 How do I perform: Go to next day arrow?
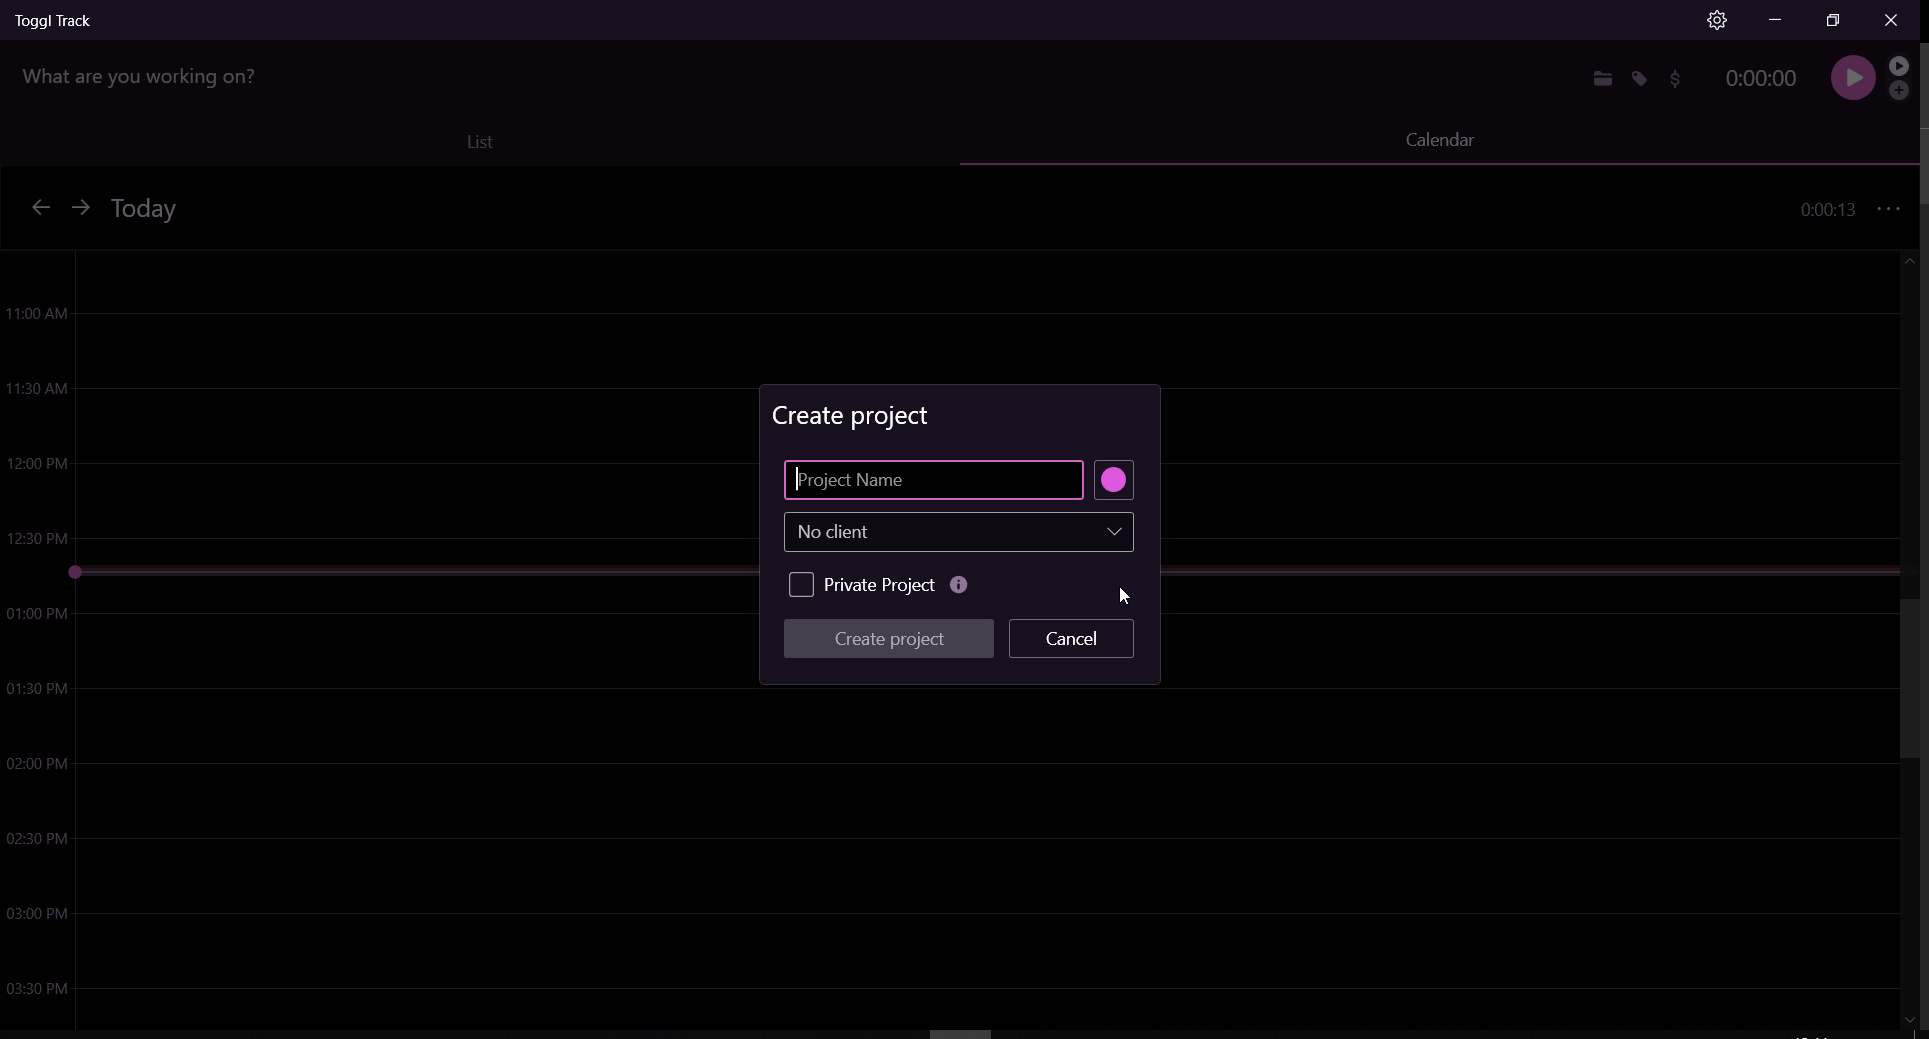[x=81, y=207]
